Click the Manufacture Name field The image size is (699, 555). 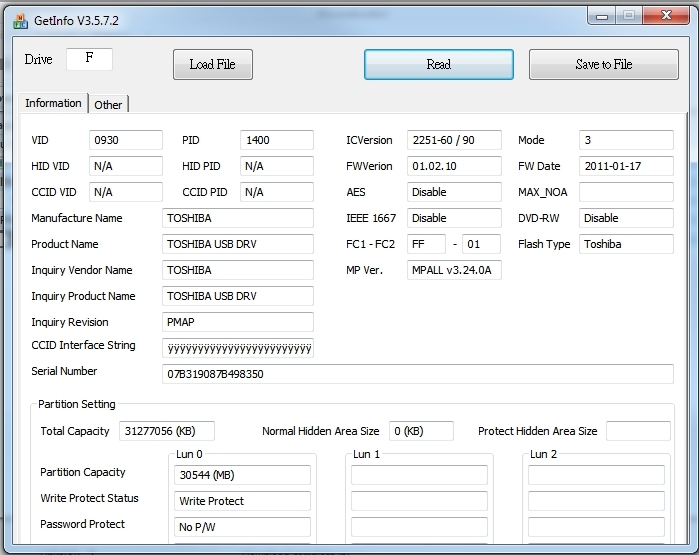click(238, 218)
